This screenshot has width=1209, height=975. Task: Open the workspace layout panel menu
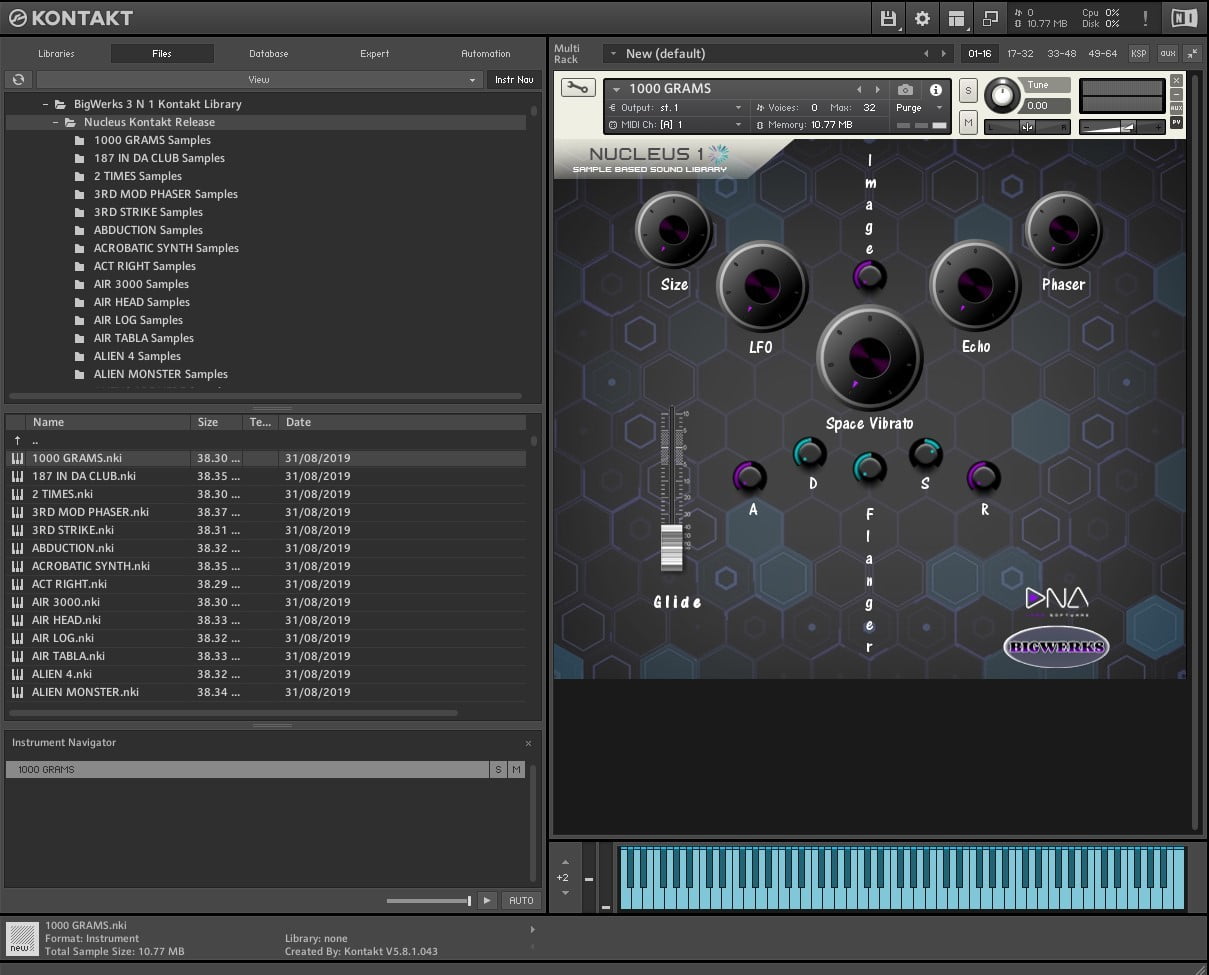[x=957, y=18]
